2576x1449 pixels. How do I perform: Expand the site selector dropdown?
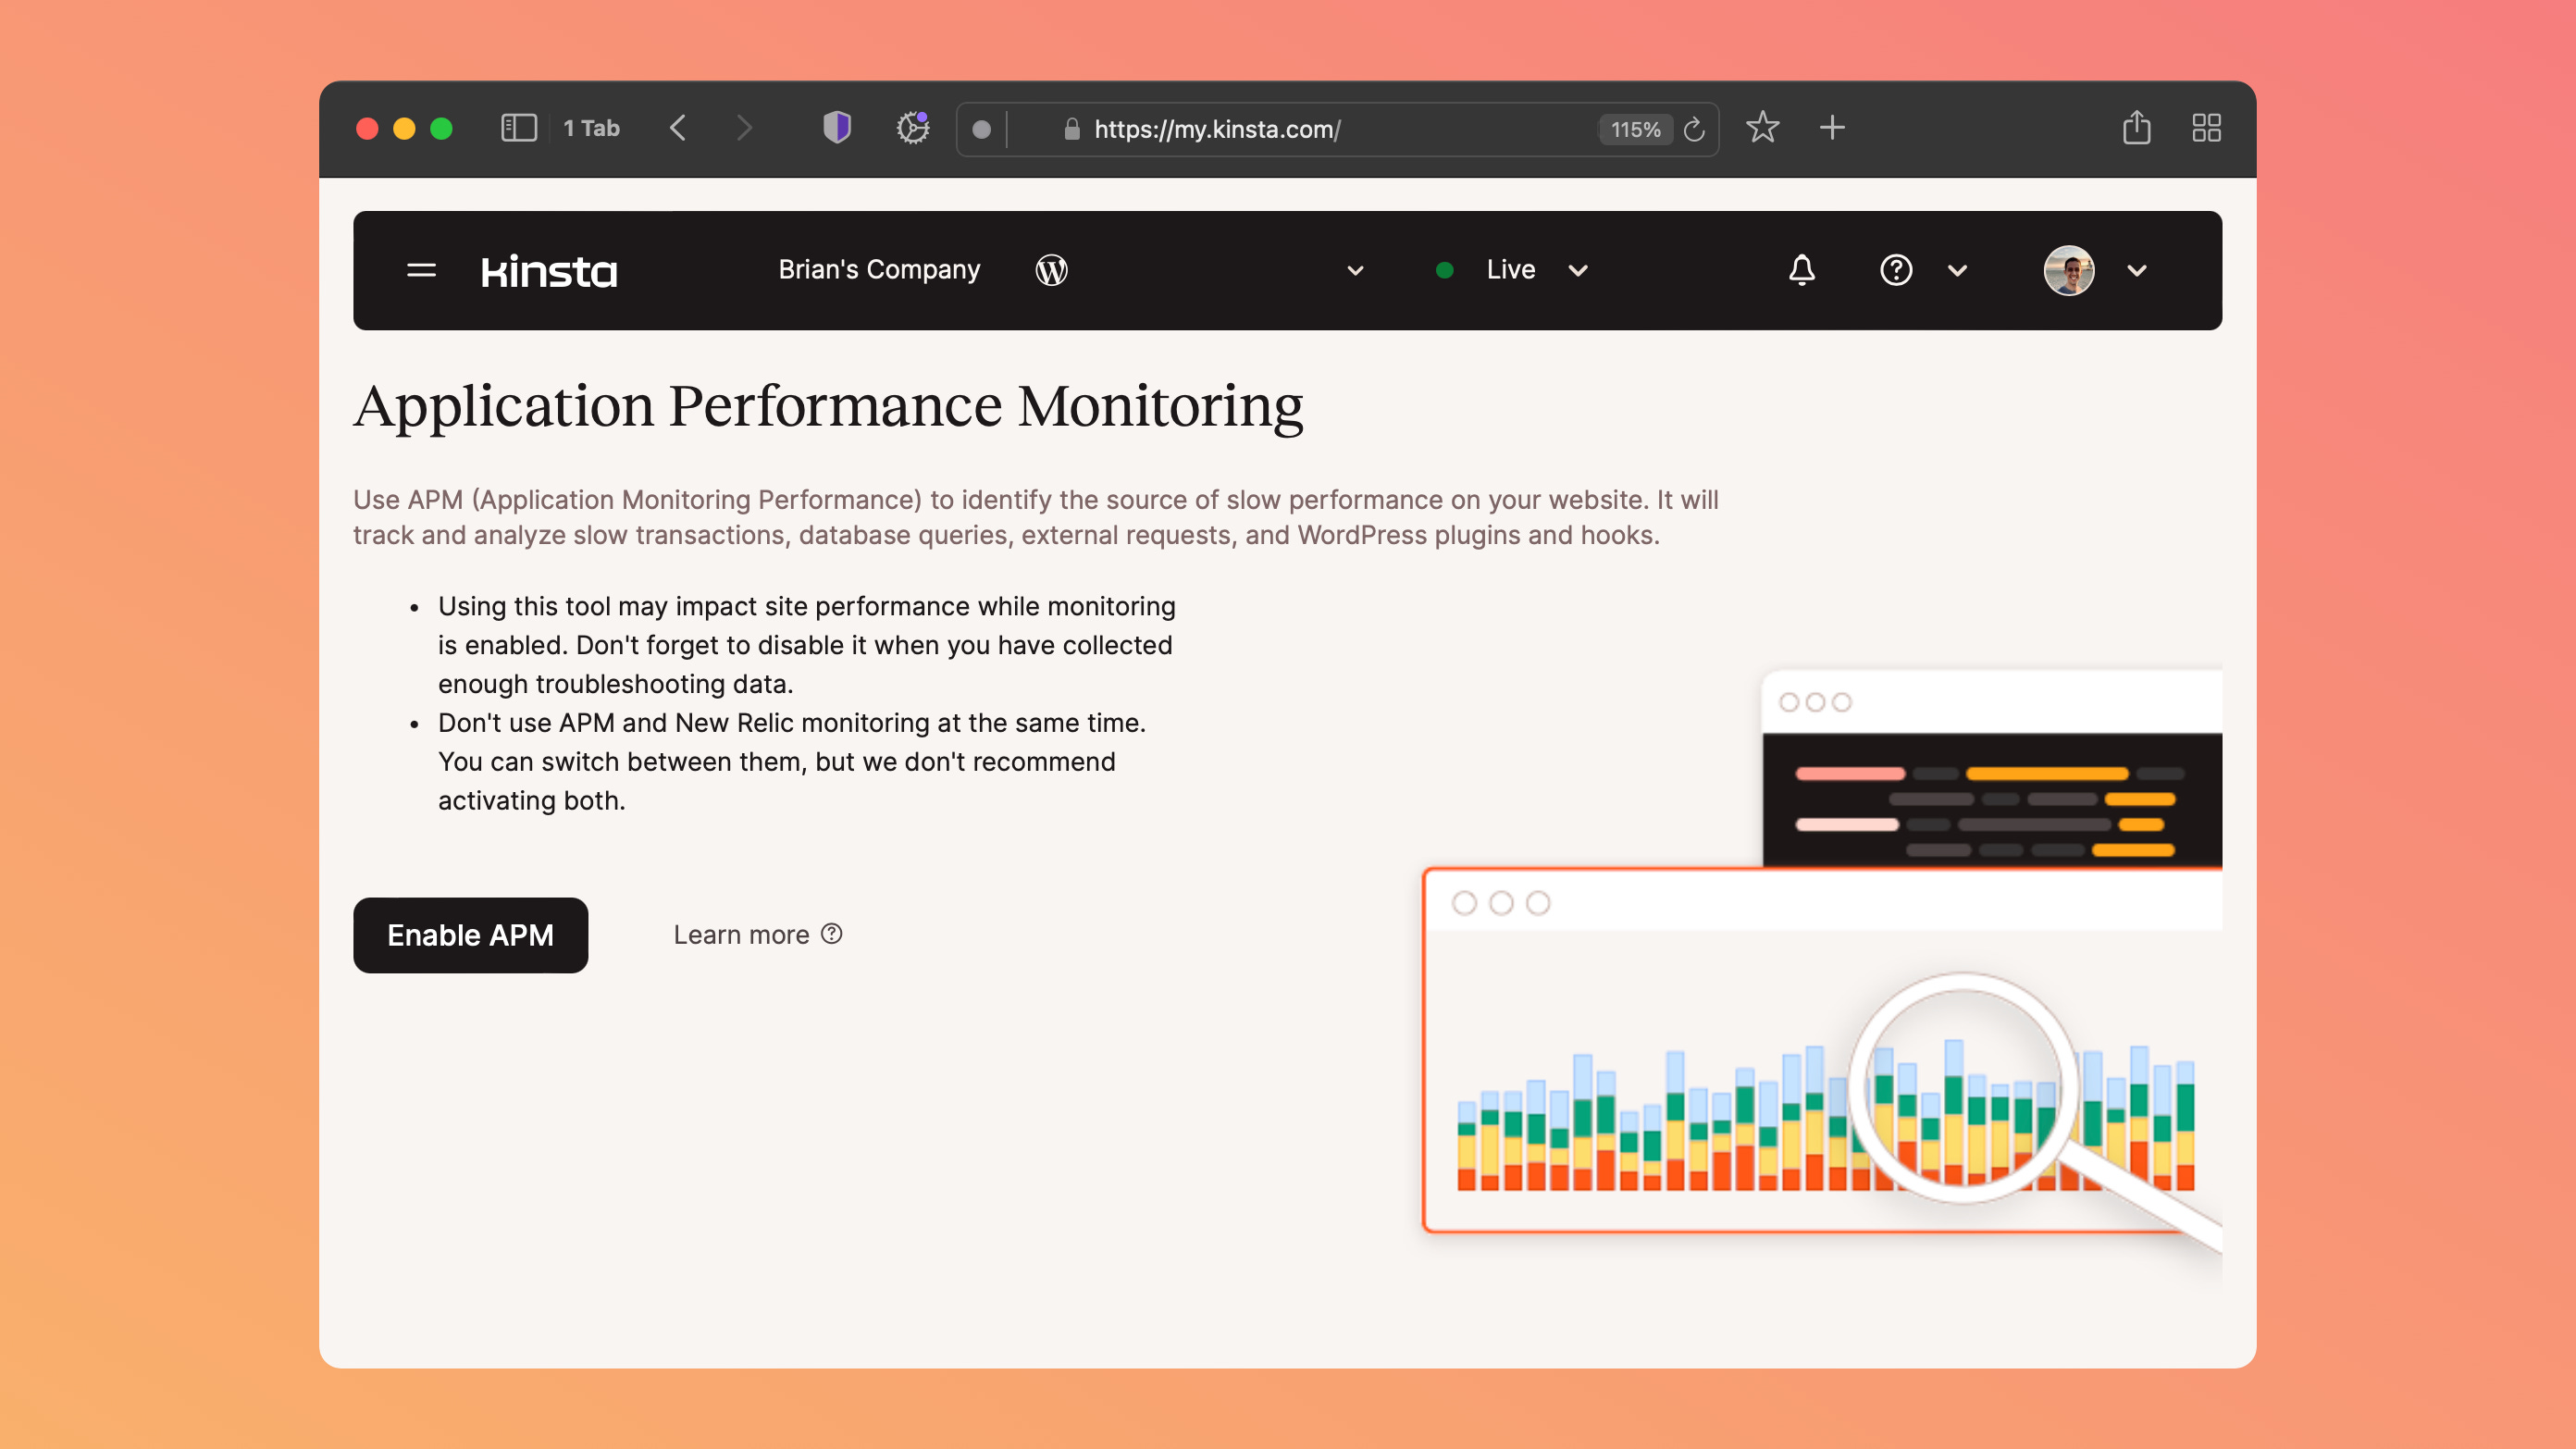[x=1355, y=271]
